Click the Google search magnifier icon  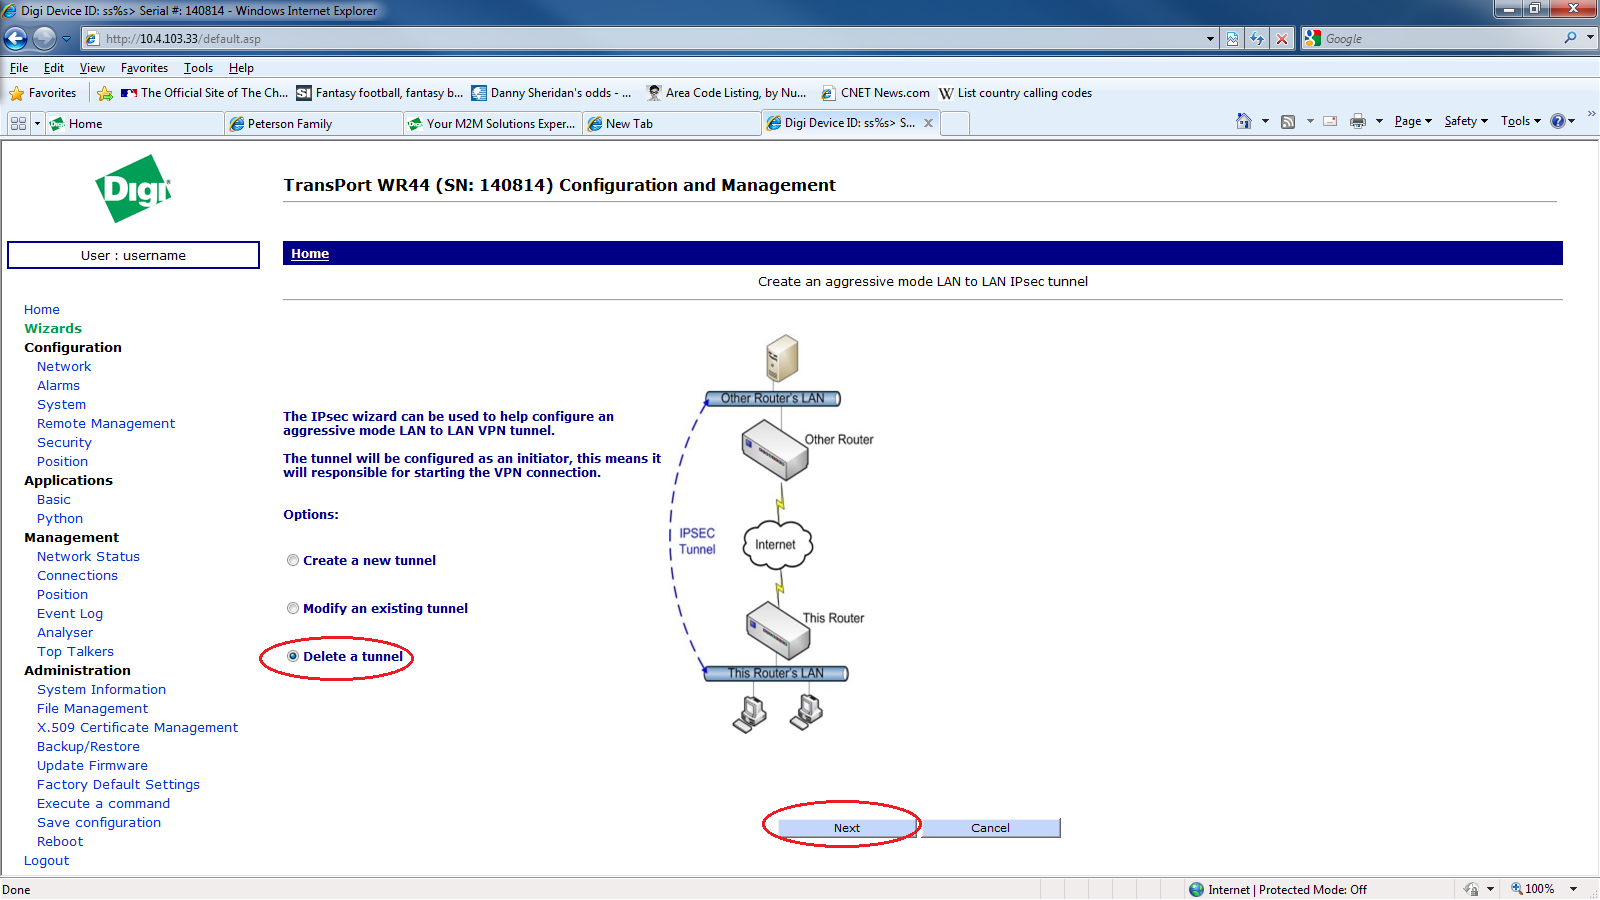[1570, 38]
